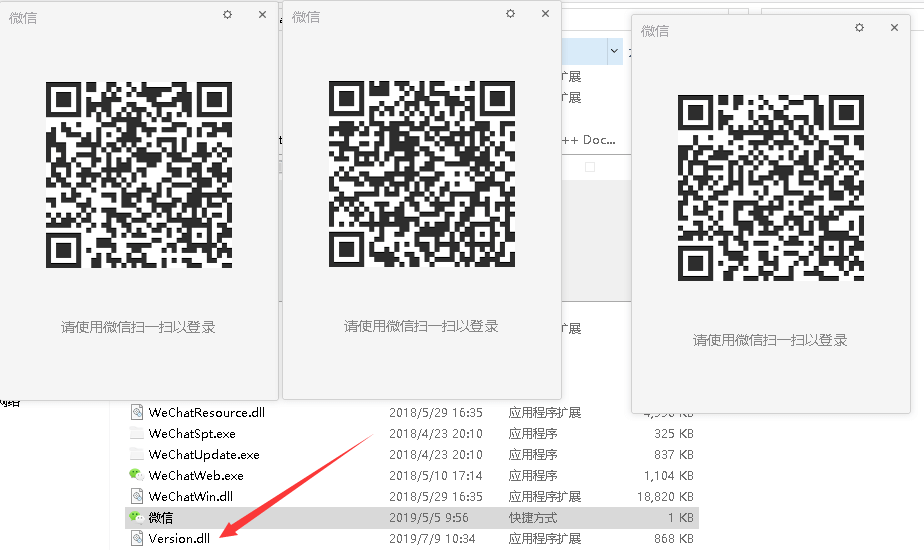Click date 2019/5/5 9:56 of 微信 shortcut

(429, 518)
